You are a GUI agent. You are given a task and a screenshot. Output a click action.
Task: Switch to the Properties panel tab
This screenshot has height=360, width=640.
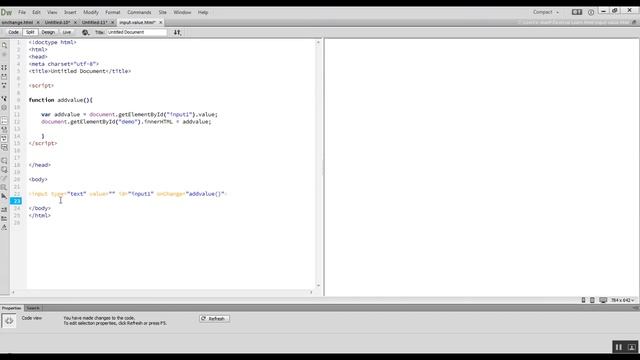(x=11, y=308)
